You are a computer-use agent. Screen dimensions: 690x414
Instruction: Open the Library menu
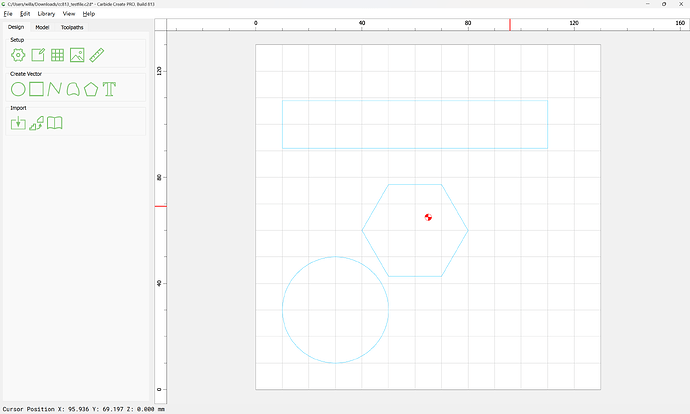click(46, 14)
